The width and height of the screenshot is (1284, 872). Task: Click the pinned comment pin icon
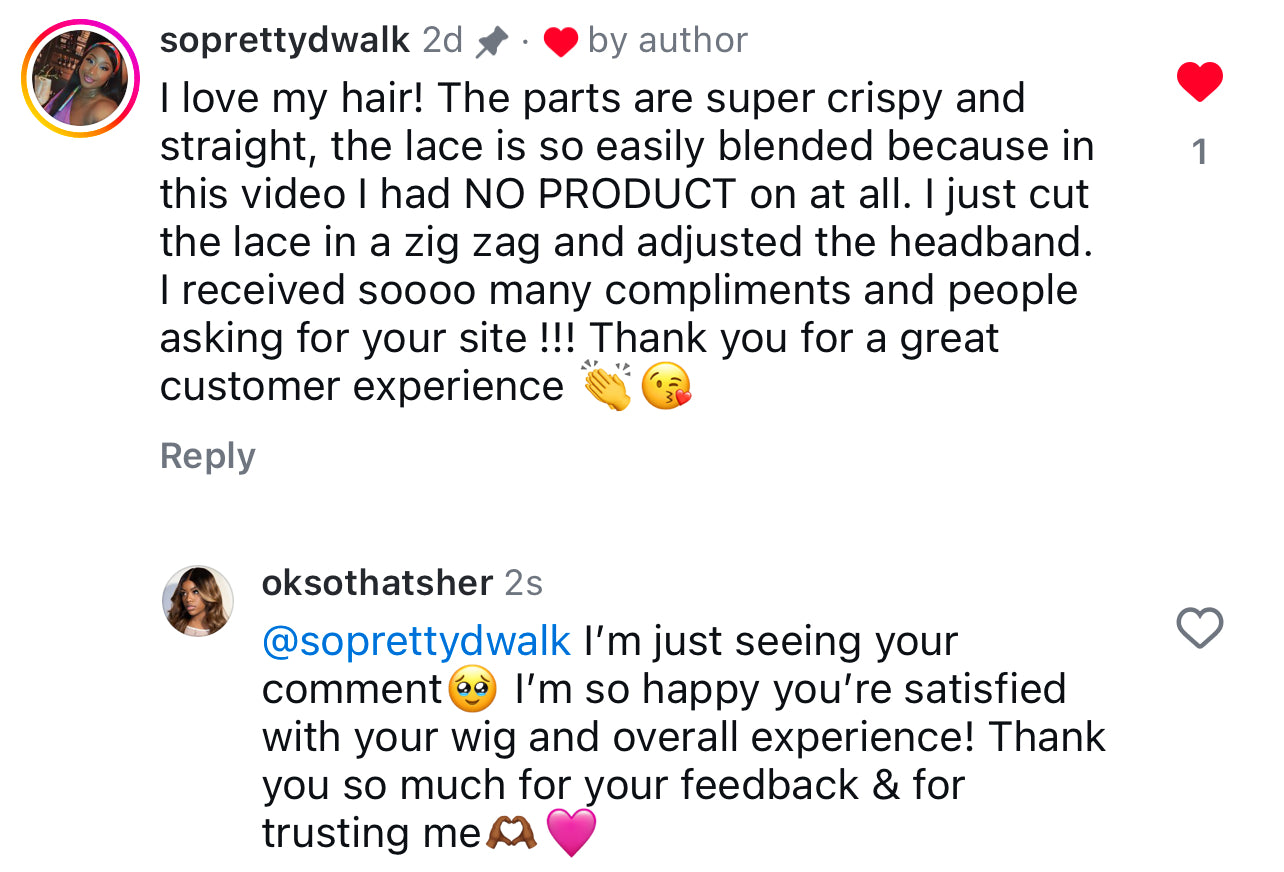pos(492,42)
